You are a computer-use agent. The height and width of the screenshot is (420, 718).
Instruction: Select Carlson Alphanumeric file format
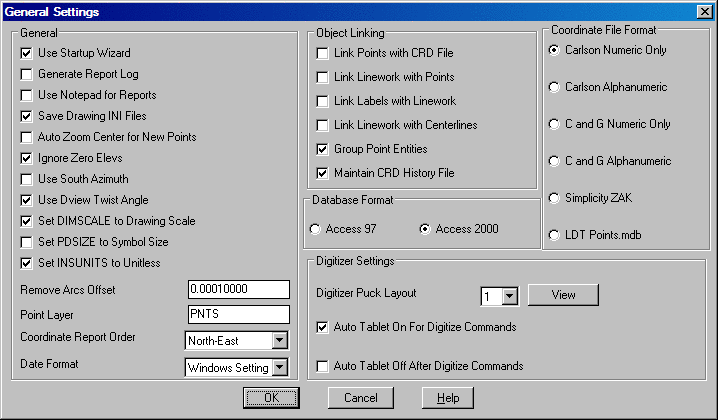(x=556, y=88)
